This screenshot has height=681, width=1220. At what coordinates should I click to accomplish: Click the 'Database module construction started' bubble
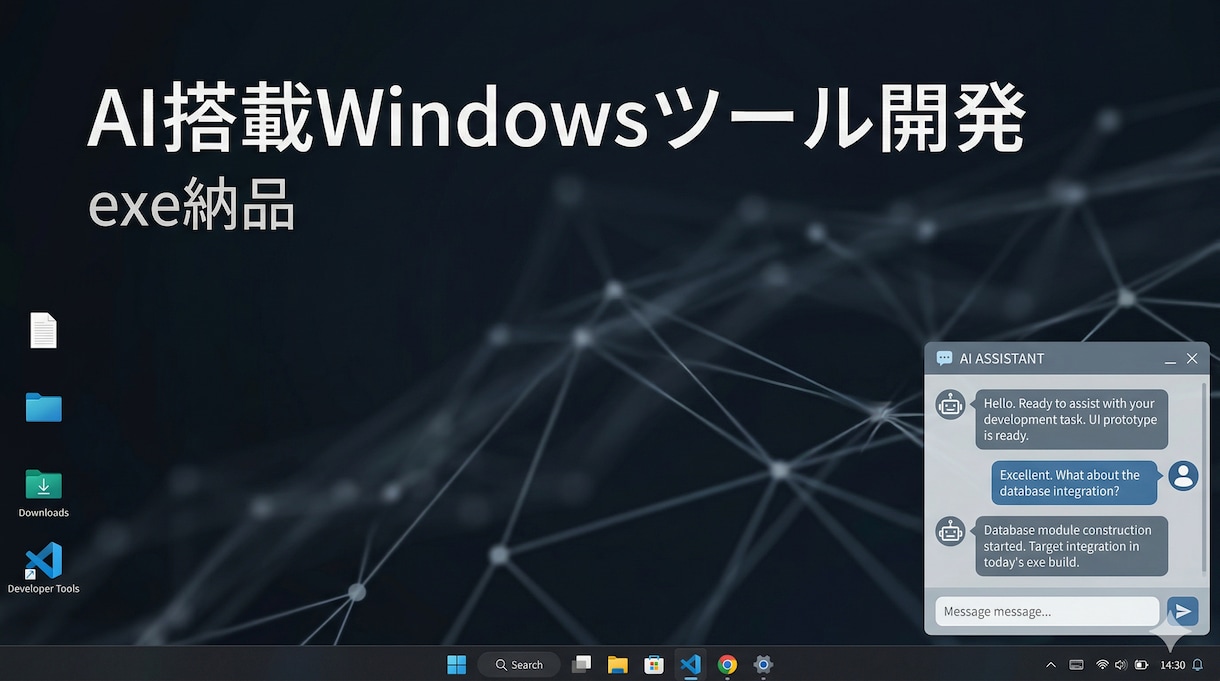[x=1072, y=546]
